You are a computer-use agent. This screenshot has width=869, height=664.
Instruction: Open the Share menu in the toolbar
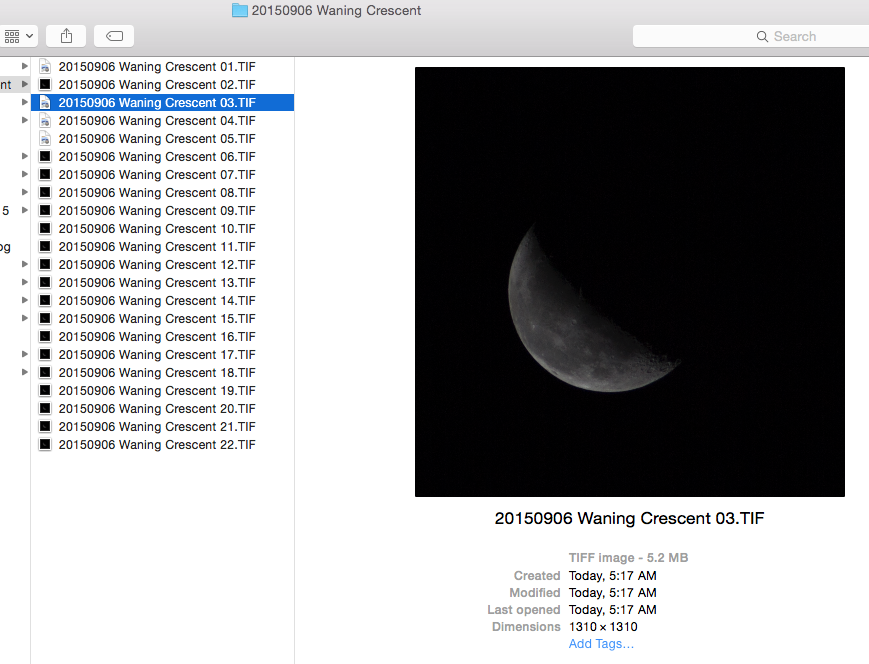(65, 35)
